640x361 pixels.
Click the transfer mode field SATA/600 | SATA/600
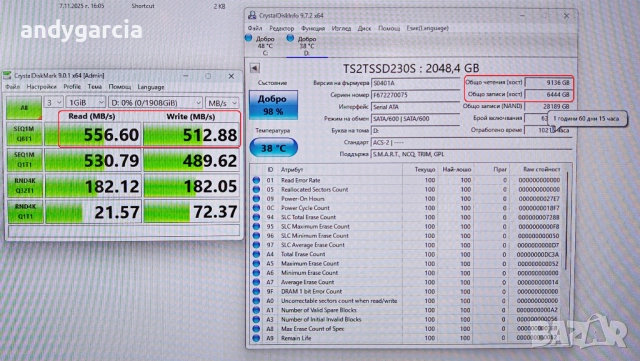click(416, 119)
